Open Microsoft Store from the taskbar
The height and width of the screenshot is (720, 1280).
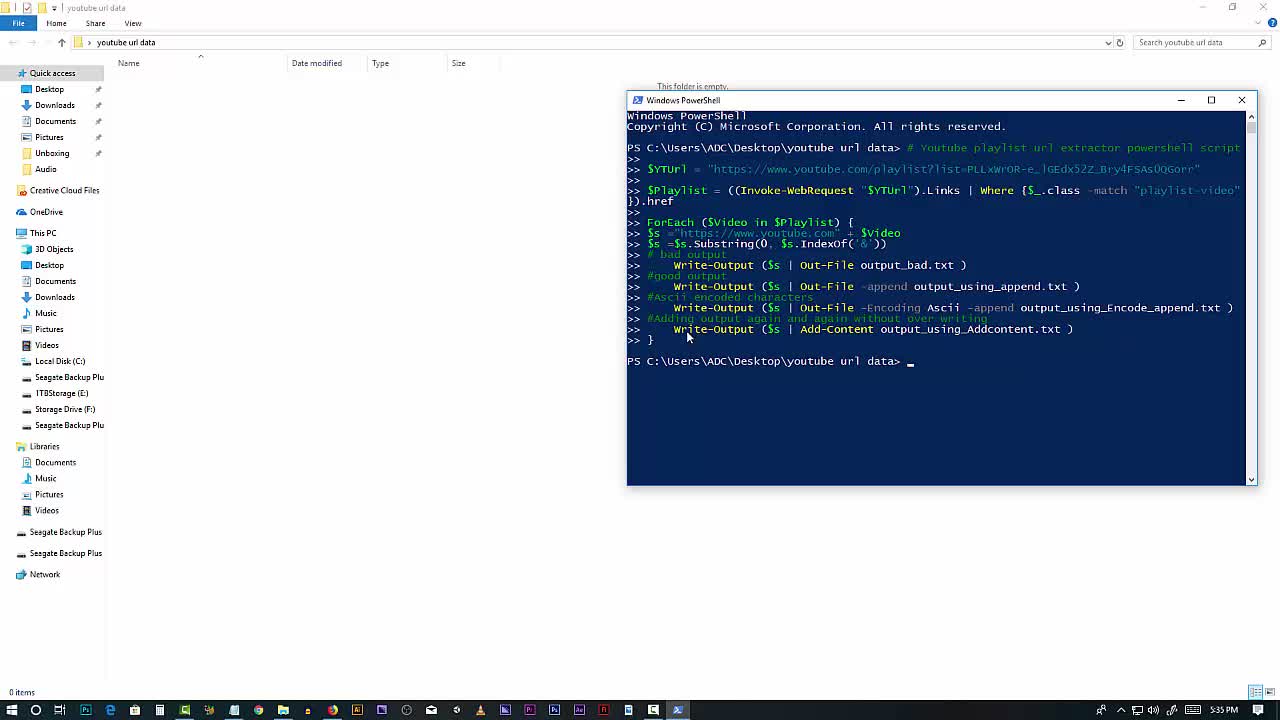click(x=134, y=710)
